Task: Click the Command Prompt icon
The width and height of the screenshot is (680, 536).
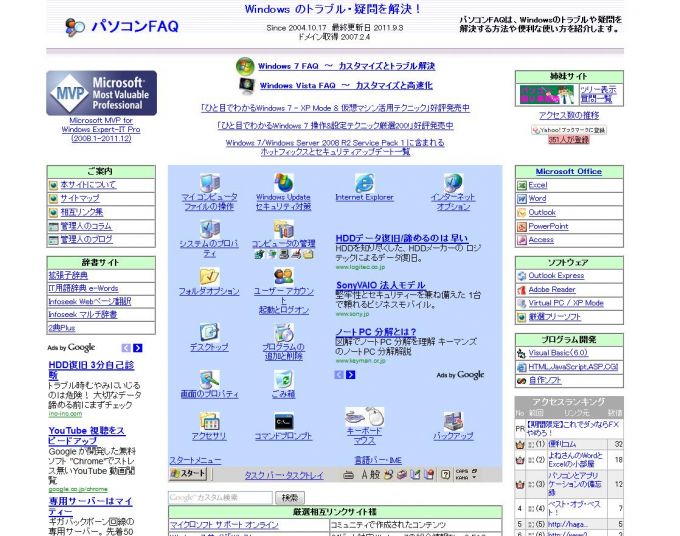Action: click(x=284, y=422)
